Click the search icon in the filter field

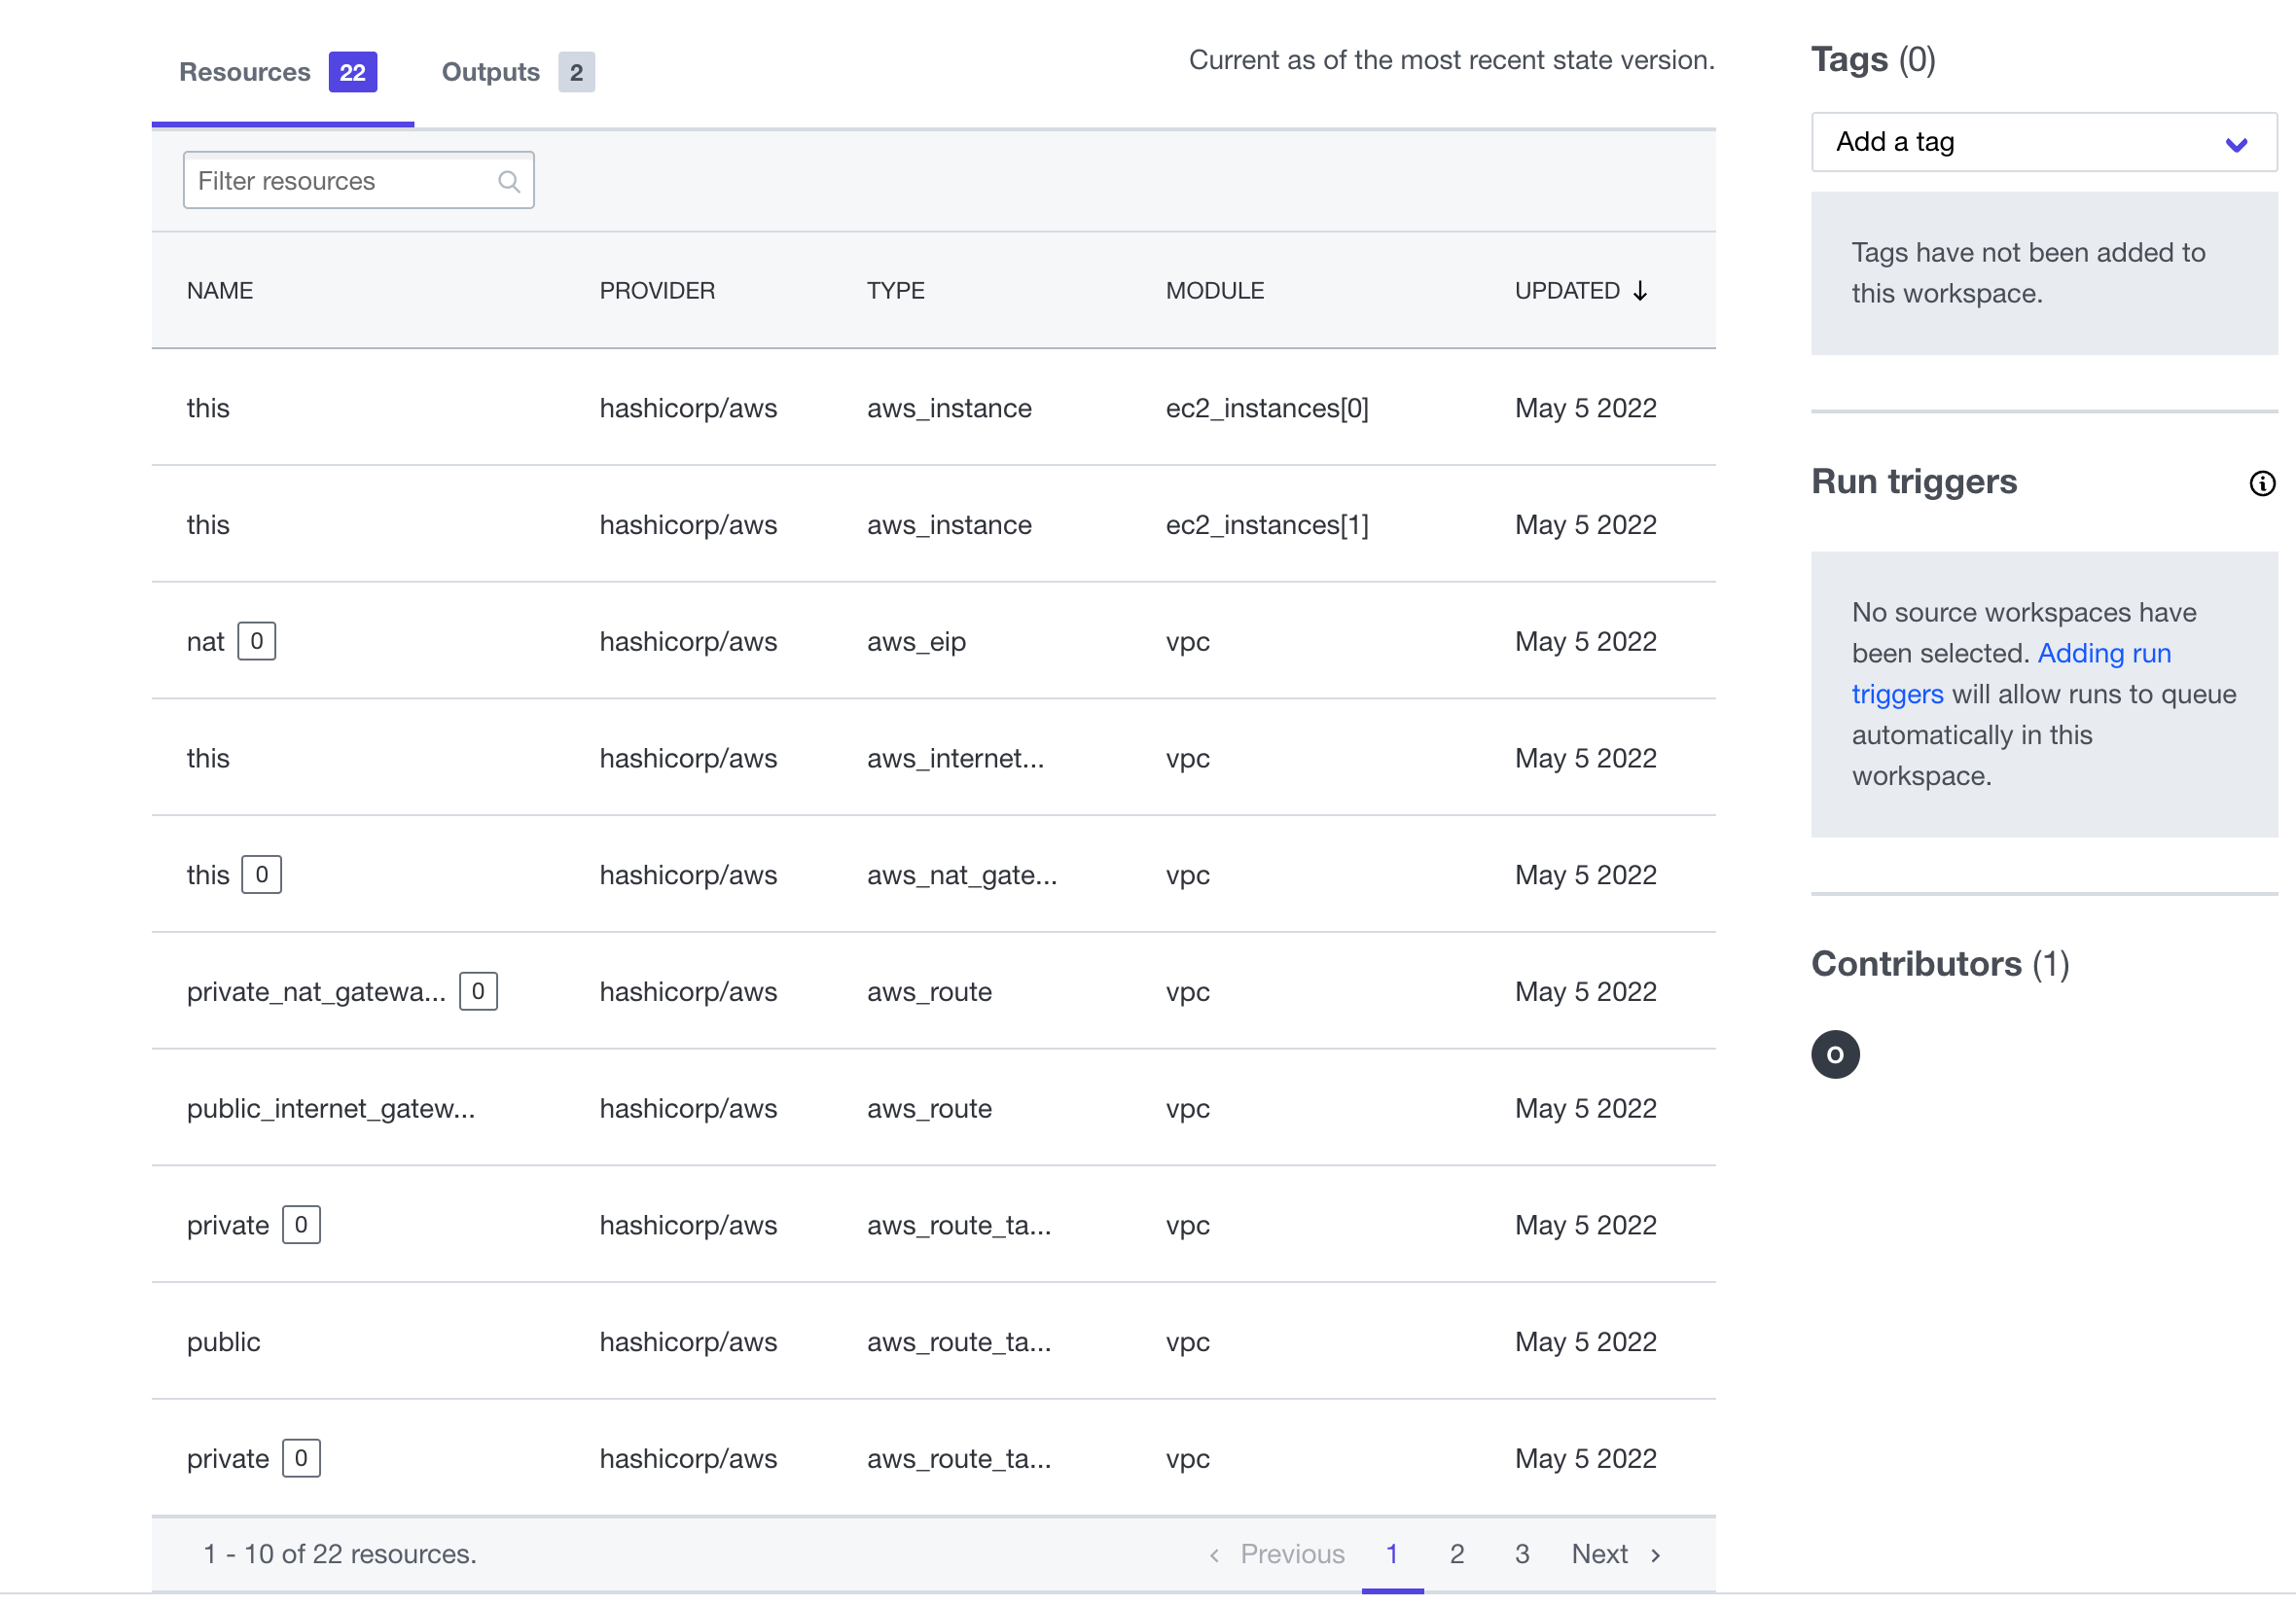(x=509, y=181)
